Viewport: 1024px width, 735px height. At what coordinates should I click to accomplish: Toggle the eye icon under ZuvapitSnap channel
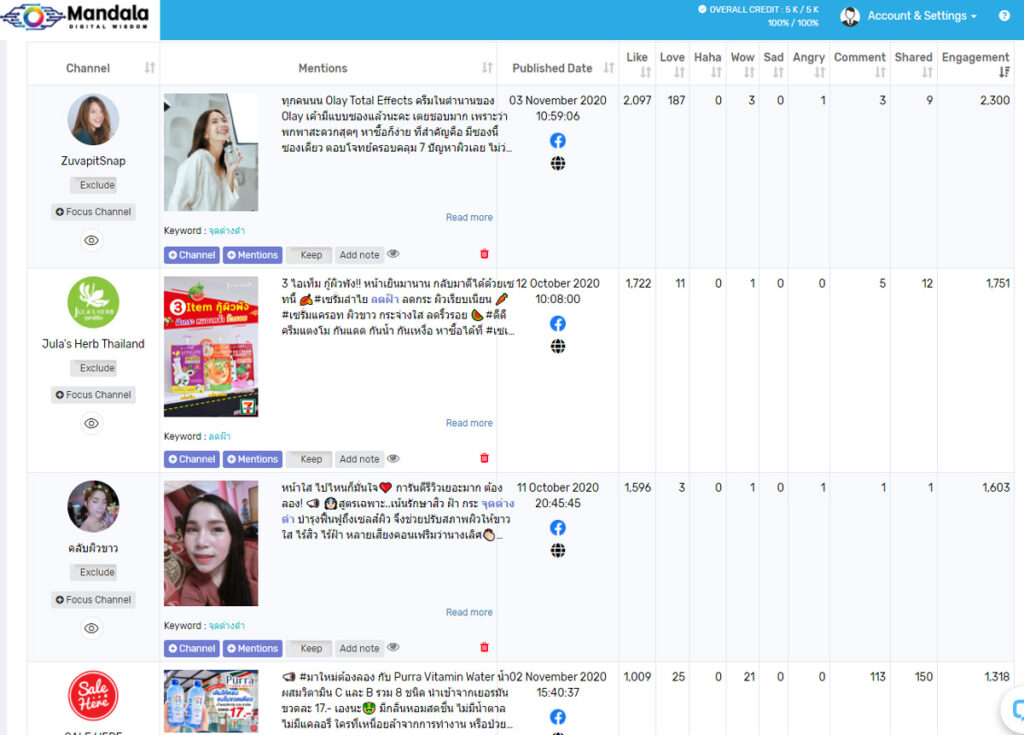coord(92,240)
